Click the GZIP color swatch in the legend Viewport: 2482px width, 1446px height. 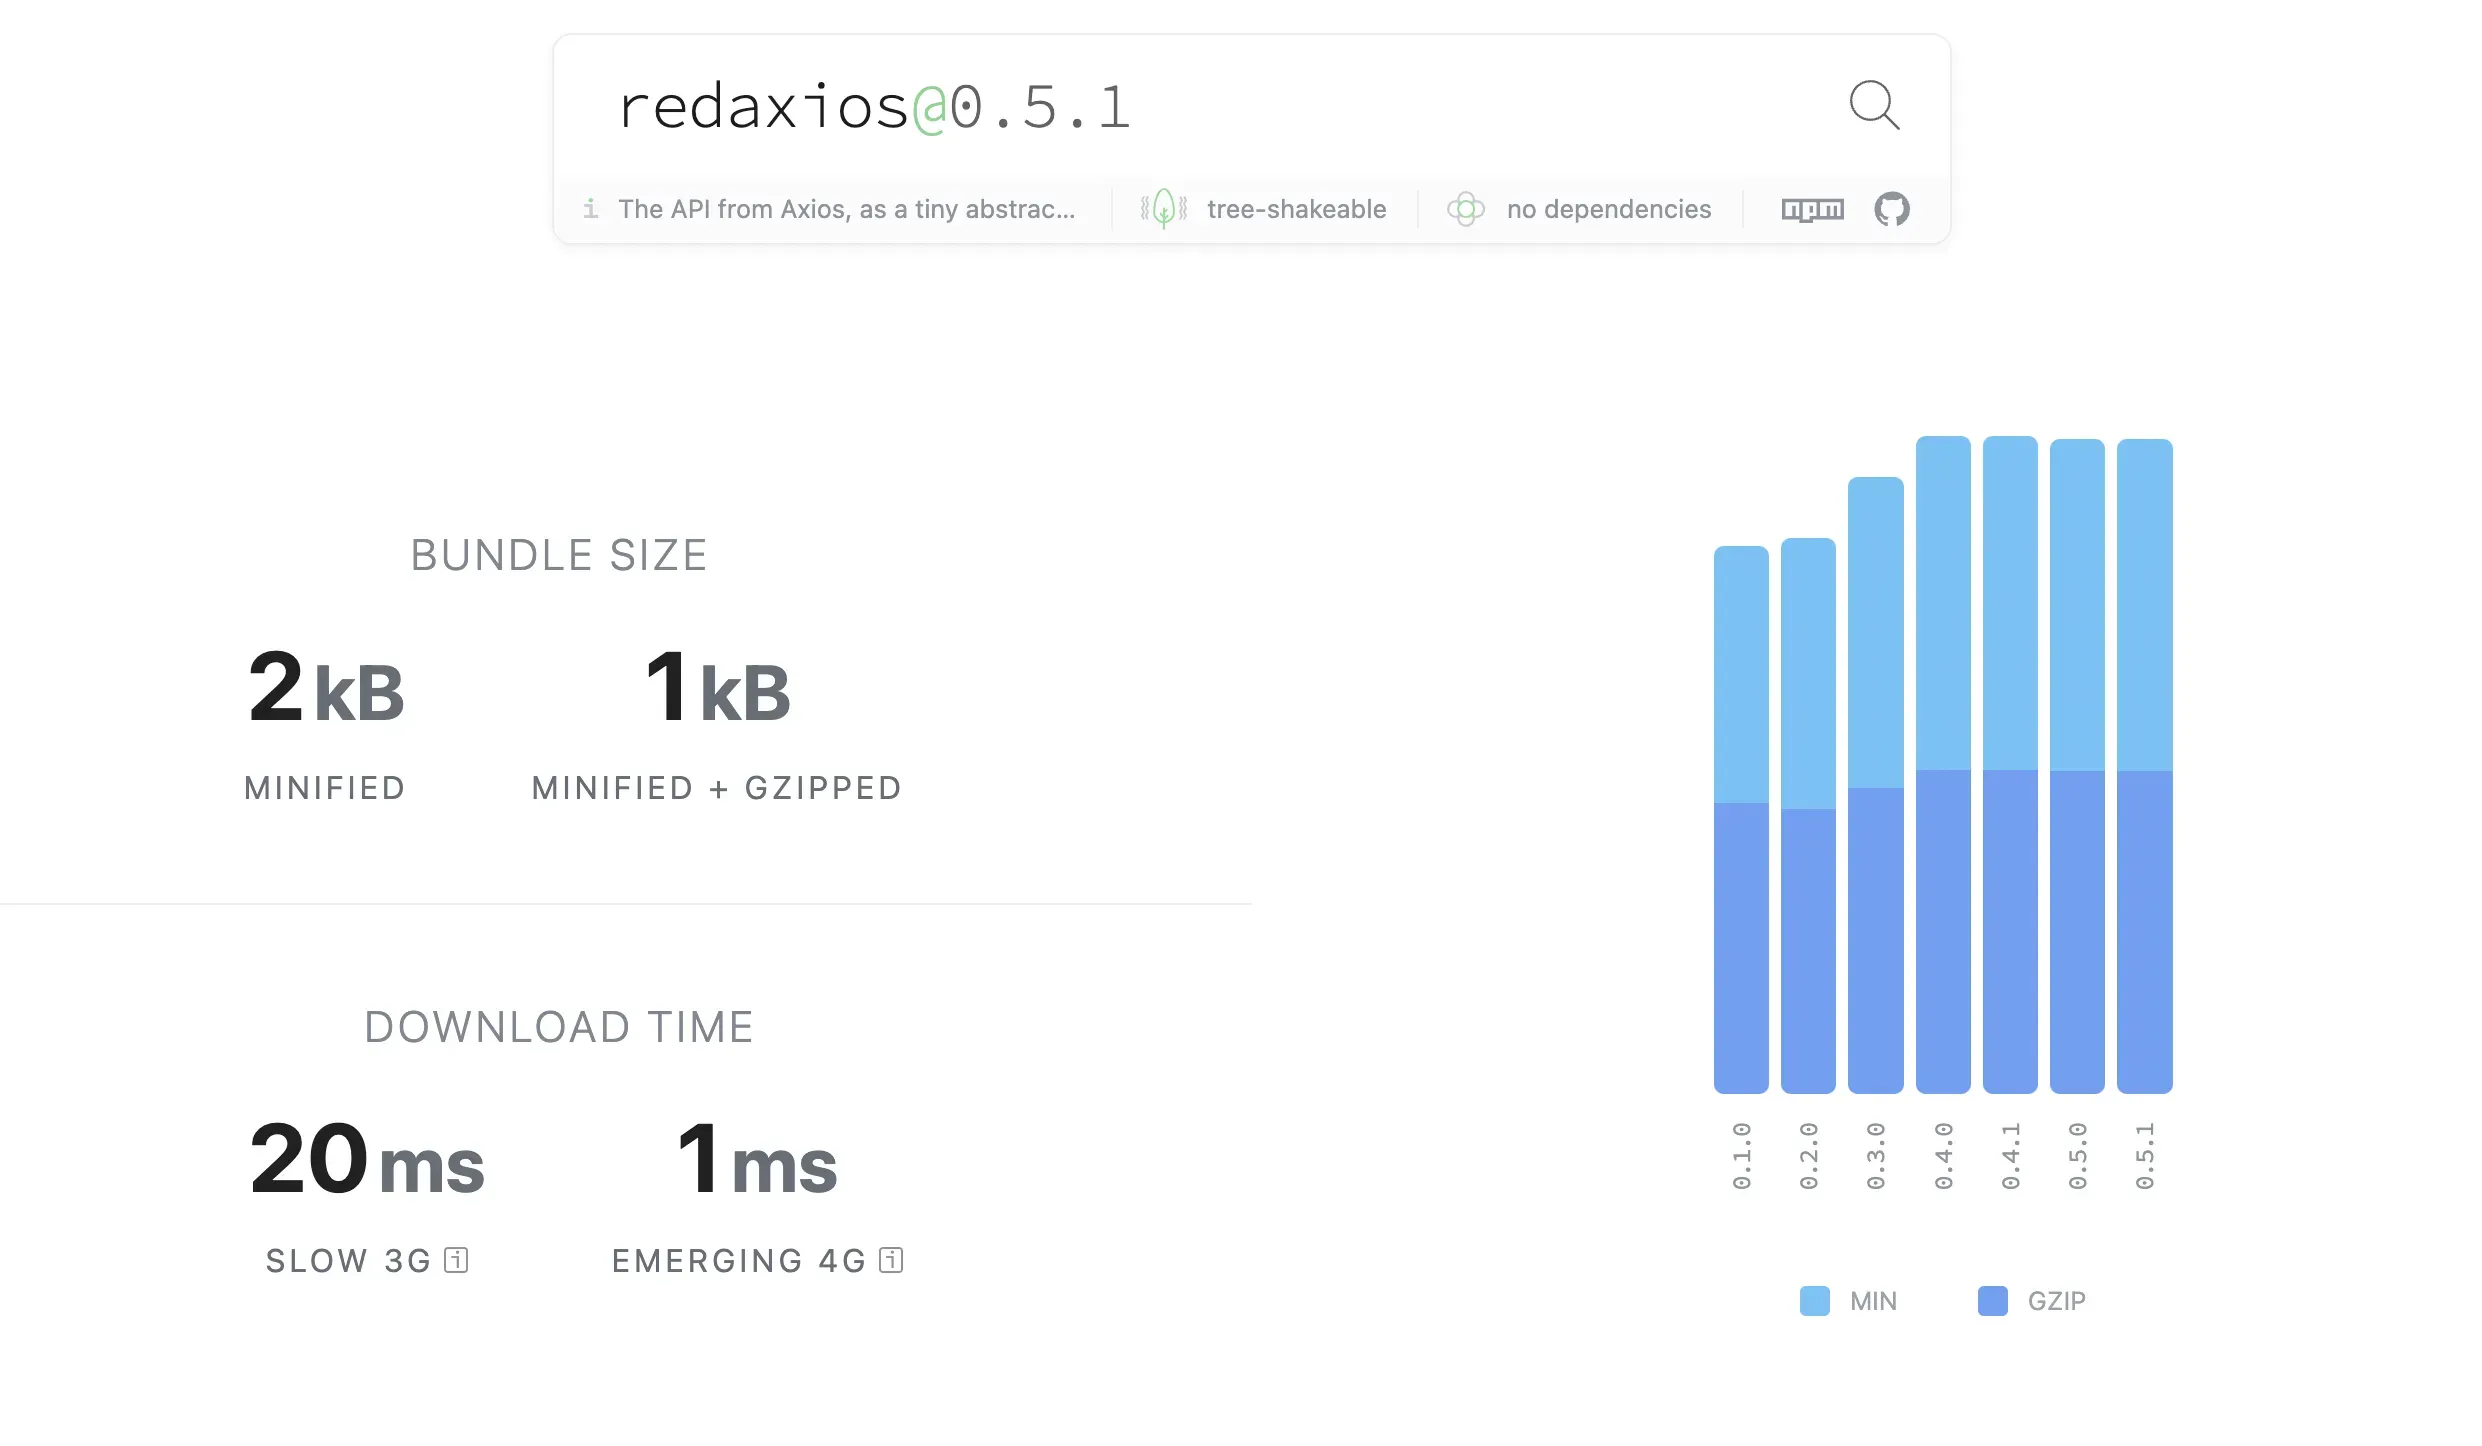pyautogui.click(x=1993, y=1300)
